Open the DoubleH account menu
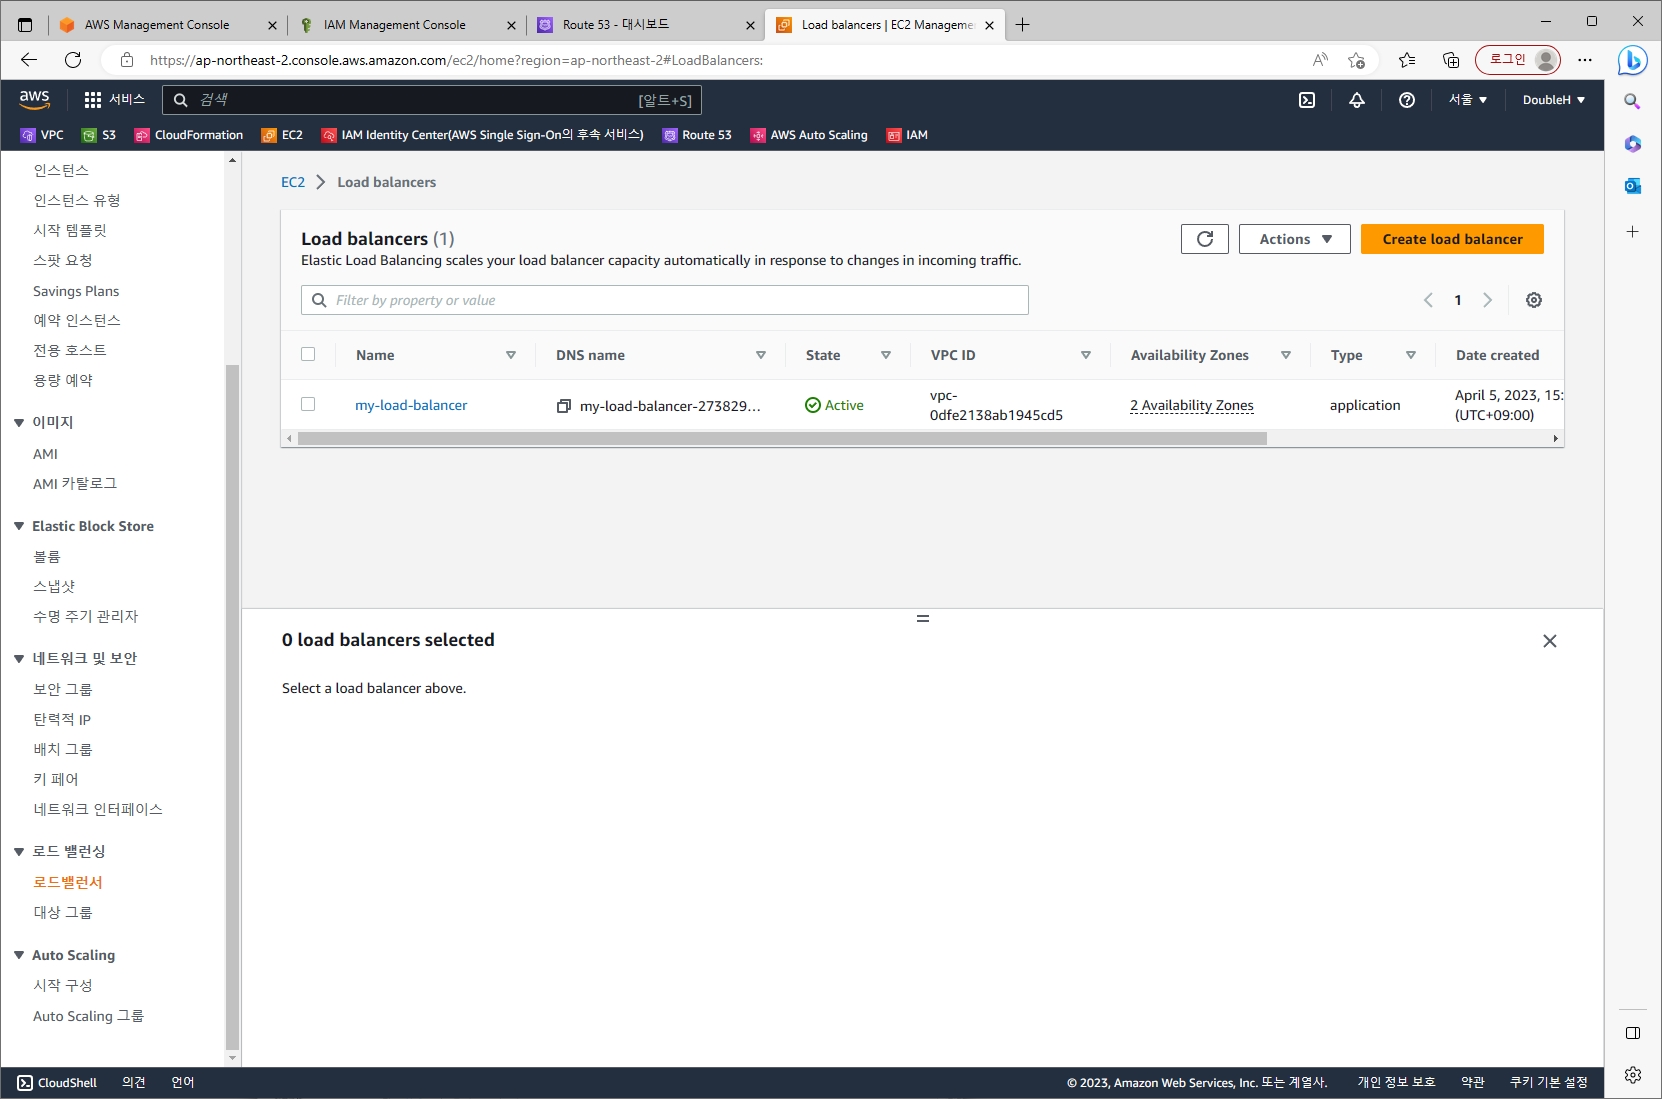The height and width of the screenshot is (1099, 1662). coord(1554,100)
